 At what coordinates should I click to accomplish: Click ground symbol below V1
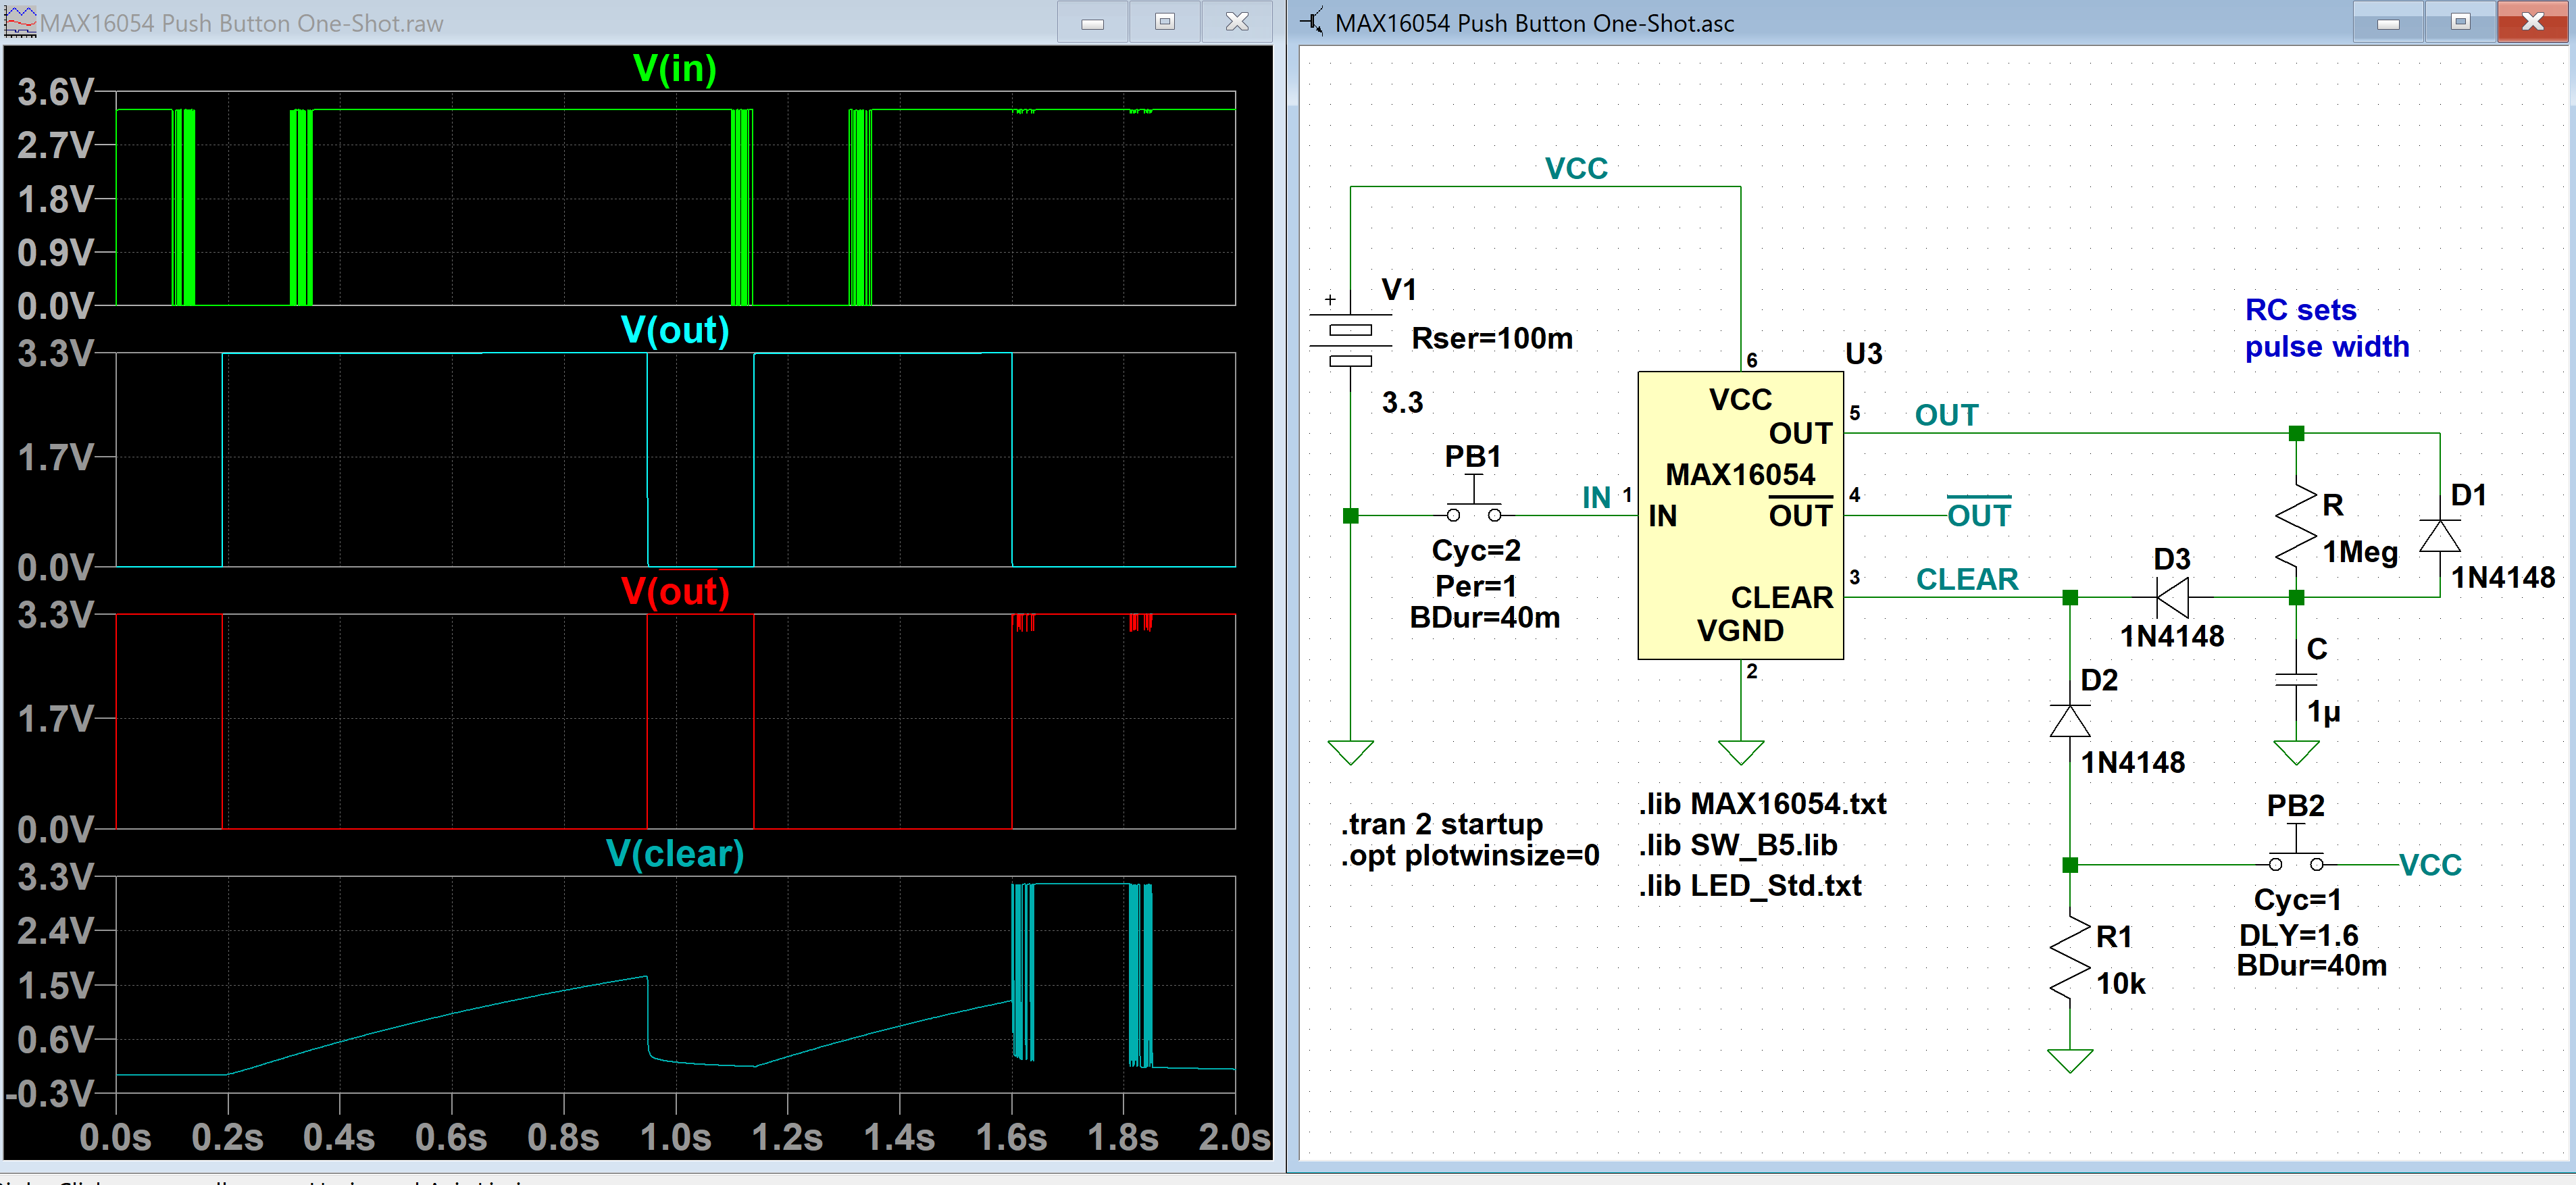1350,752
